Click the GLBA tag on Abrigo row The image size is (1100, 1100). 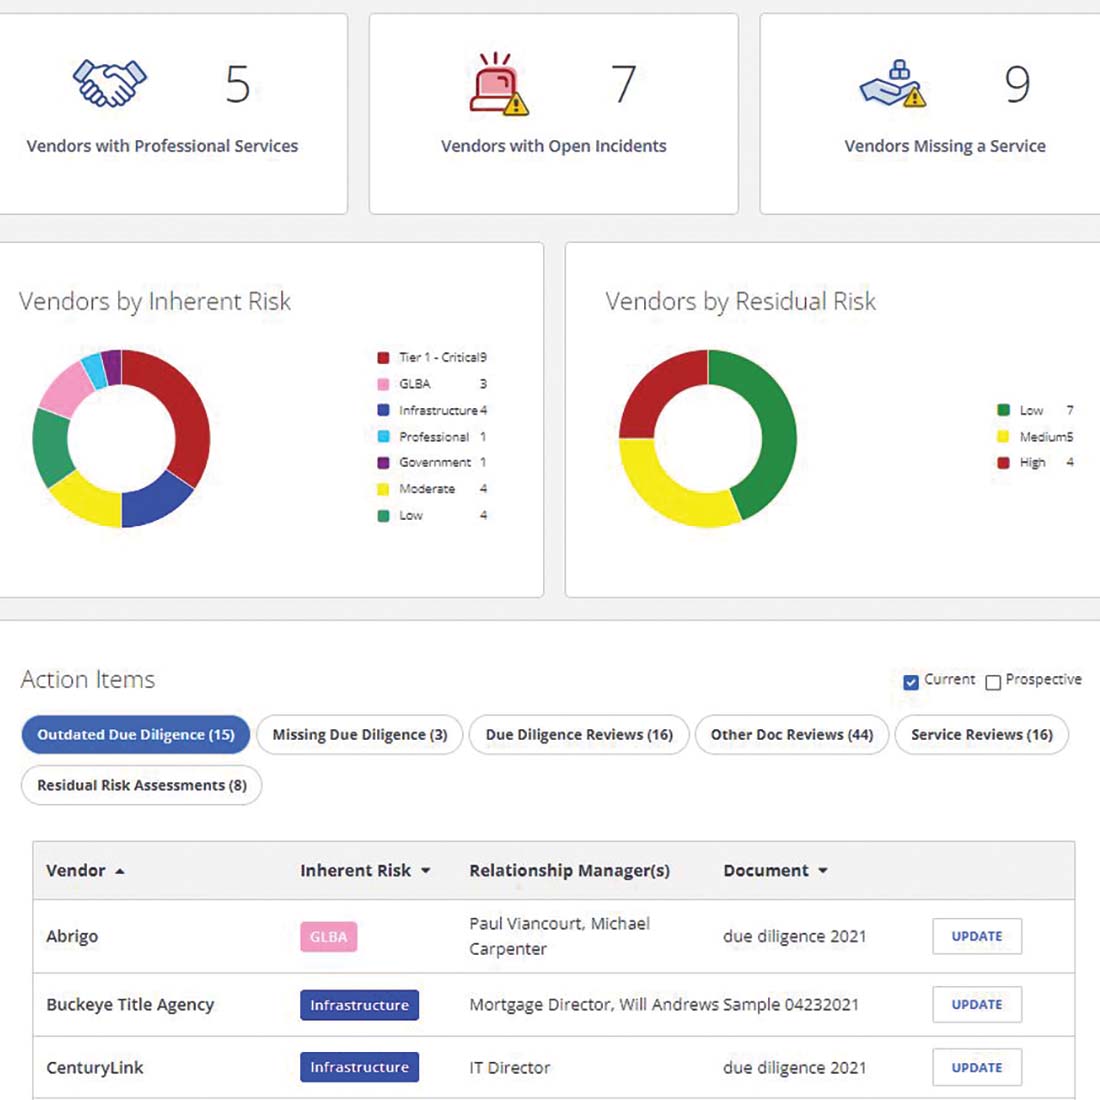(328, 937)
